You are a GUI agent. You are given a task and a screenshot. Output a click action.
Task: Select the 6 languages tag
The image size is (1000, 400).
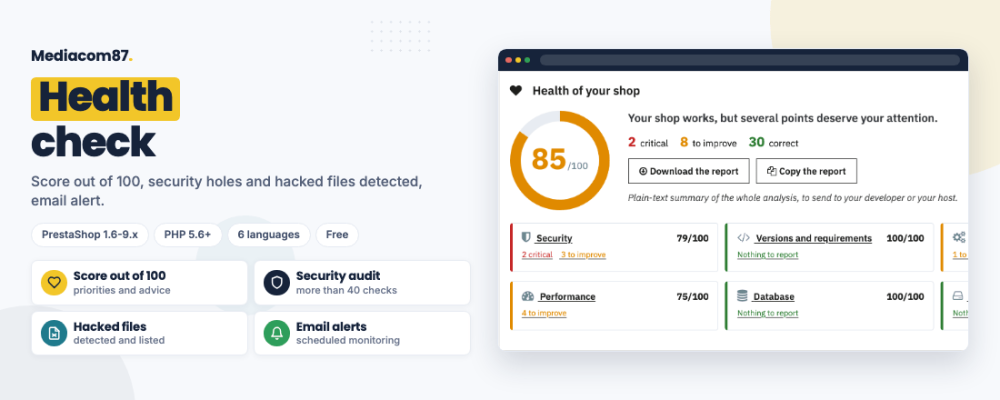[x=268, y=235]
